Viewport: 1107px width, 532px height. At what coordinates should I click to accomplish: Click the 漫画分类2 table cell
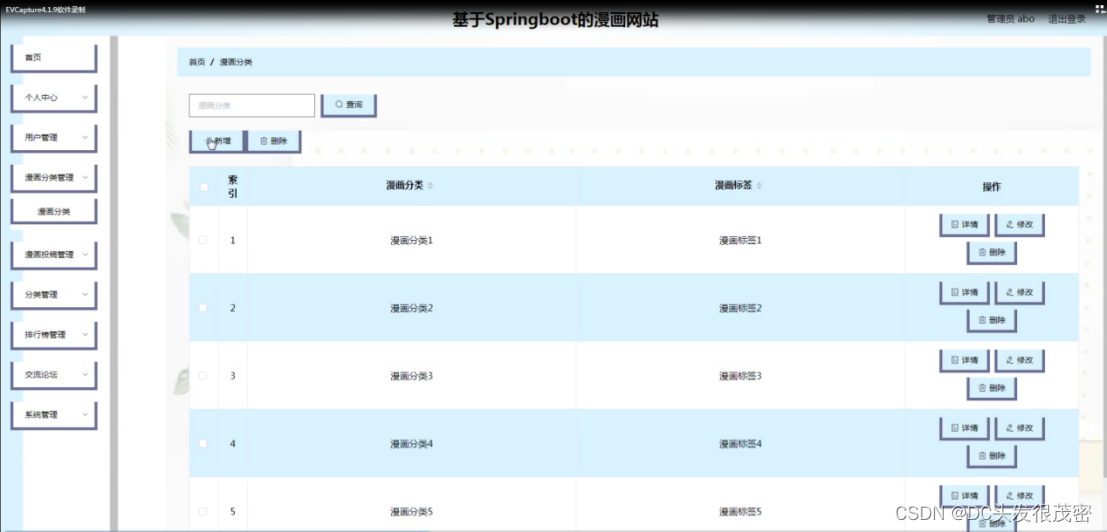pyautogui.click(x=412, y=308)
